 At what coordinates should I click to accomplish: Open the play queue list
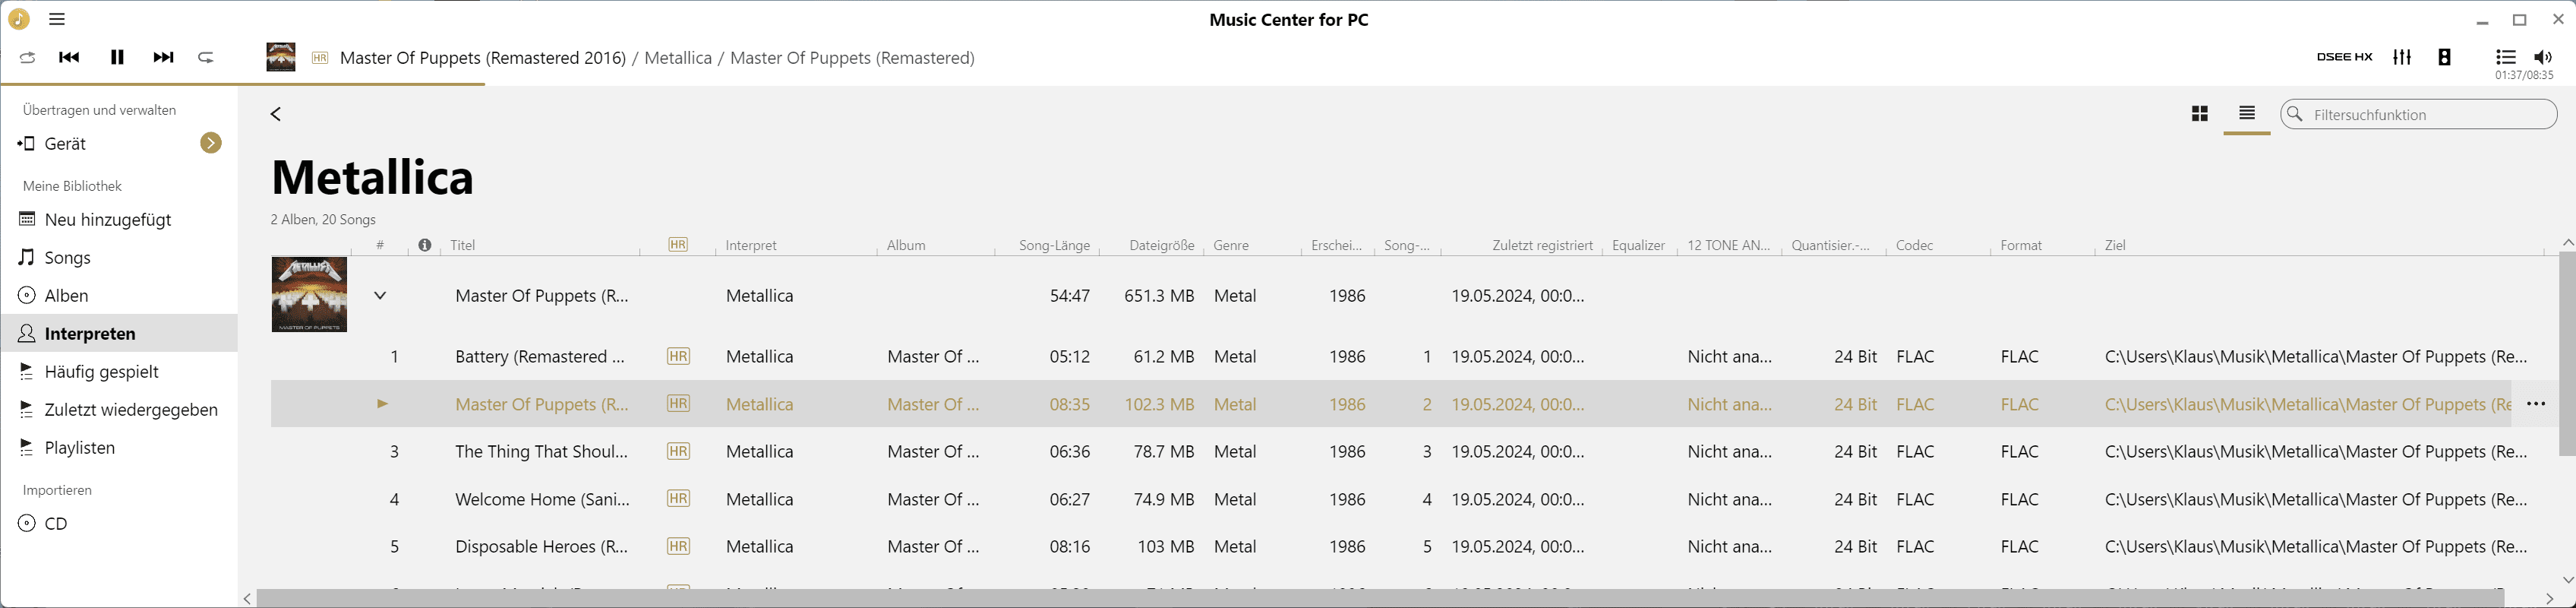[x=2505, y=57]
